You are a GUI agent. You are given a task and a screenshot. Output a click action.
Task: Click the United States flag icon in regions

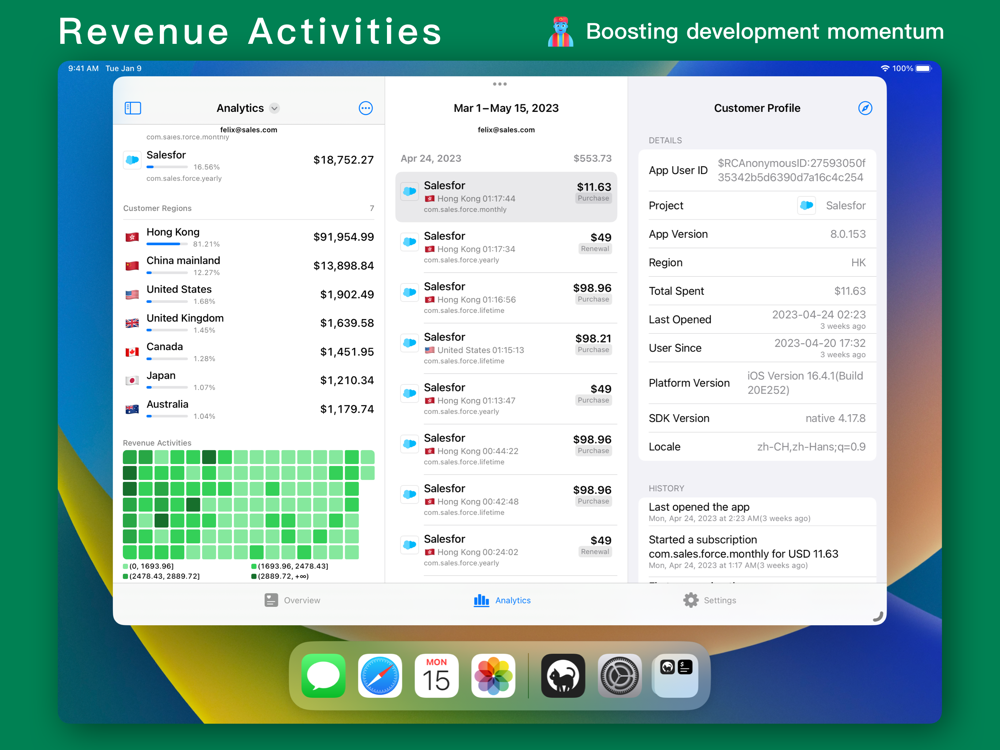tap(132, 295)
